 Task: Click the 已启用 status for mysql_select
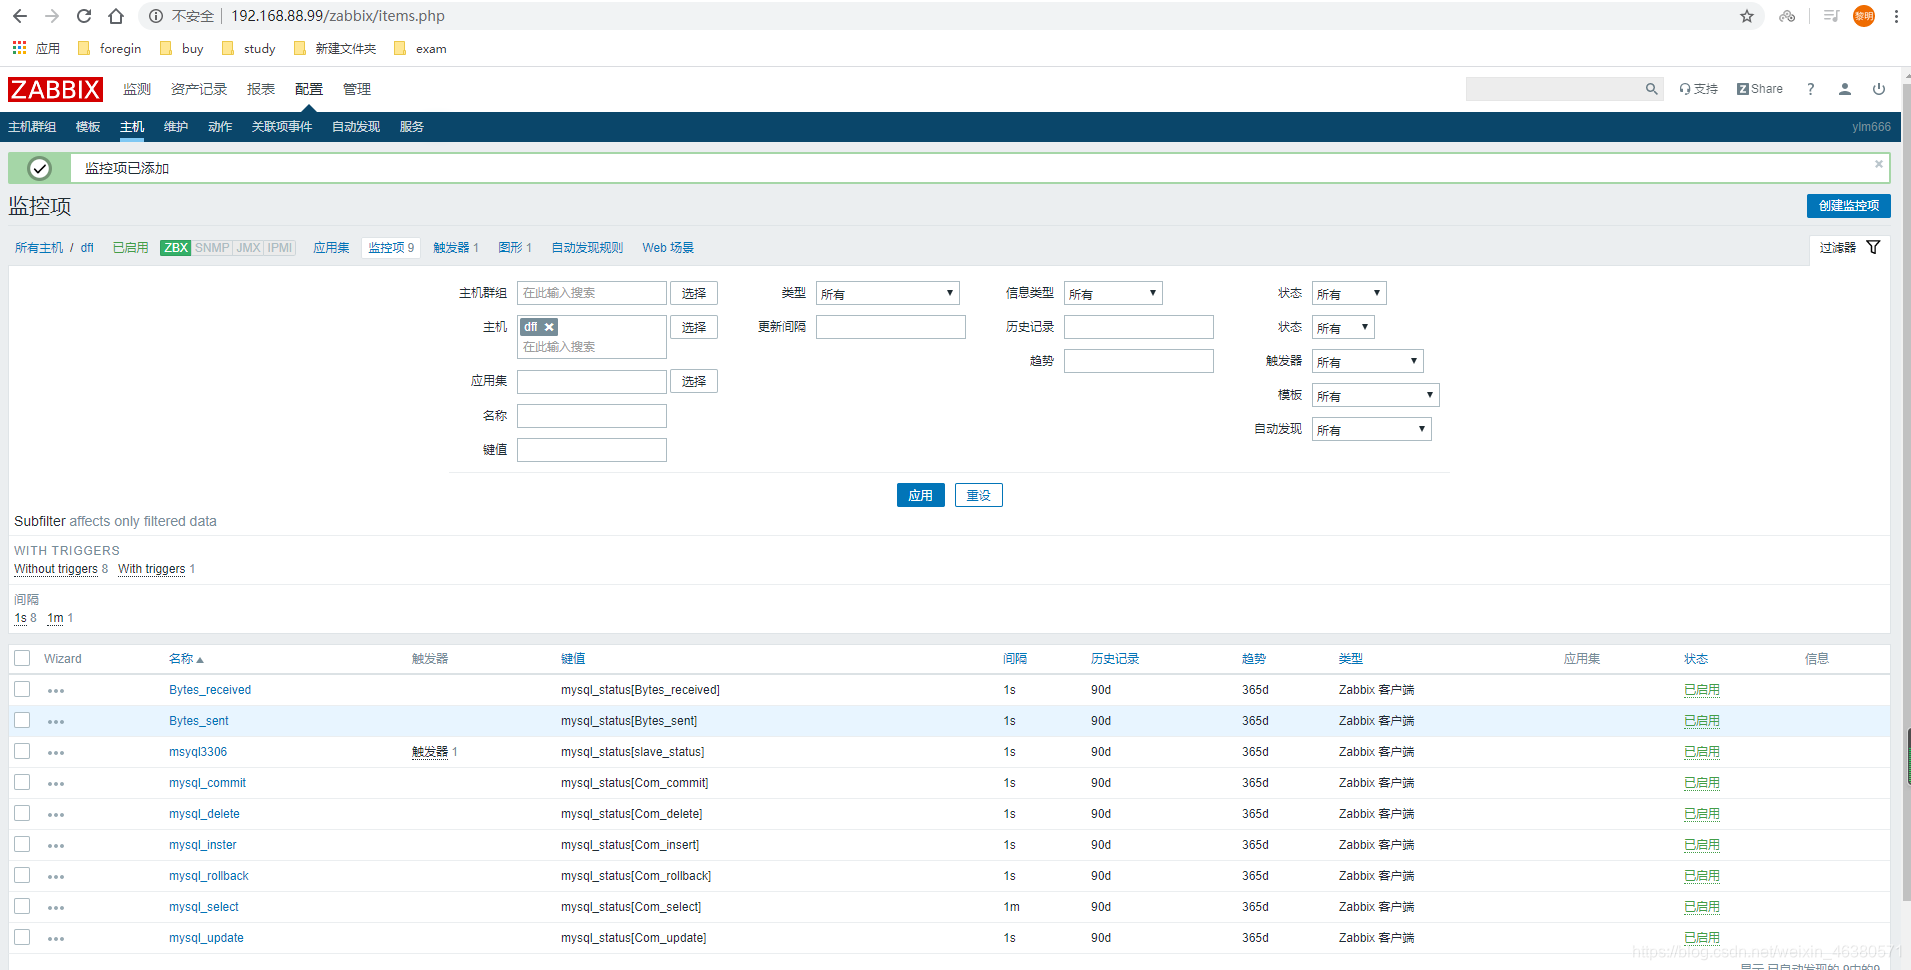tap(1701, 907)
